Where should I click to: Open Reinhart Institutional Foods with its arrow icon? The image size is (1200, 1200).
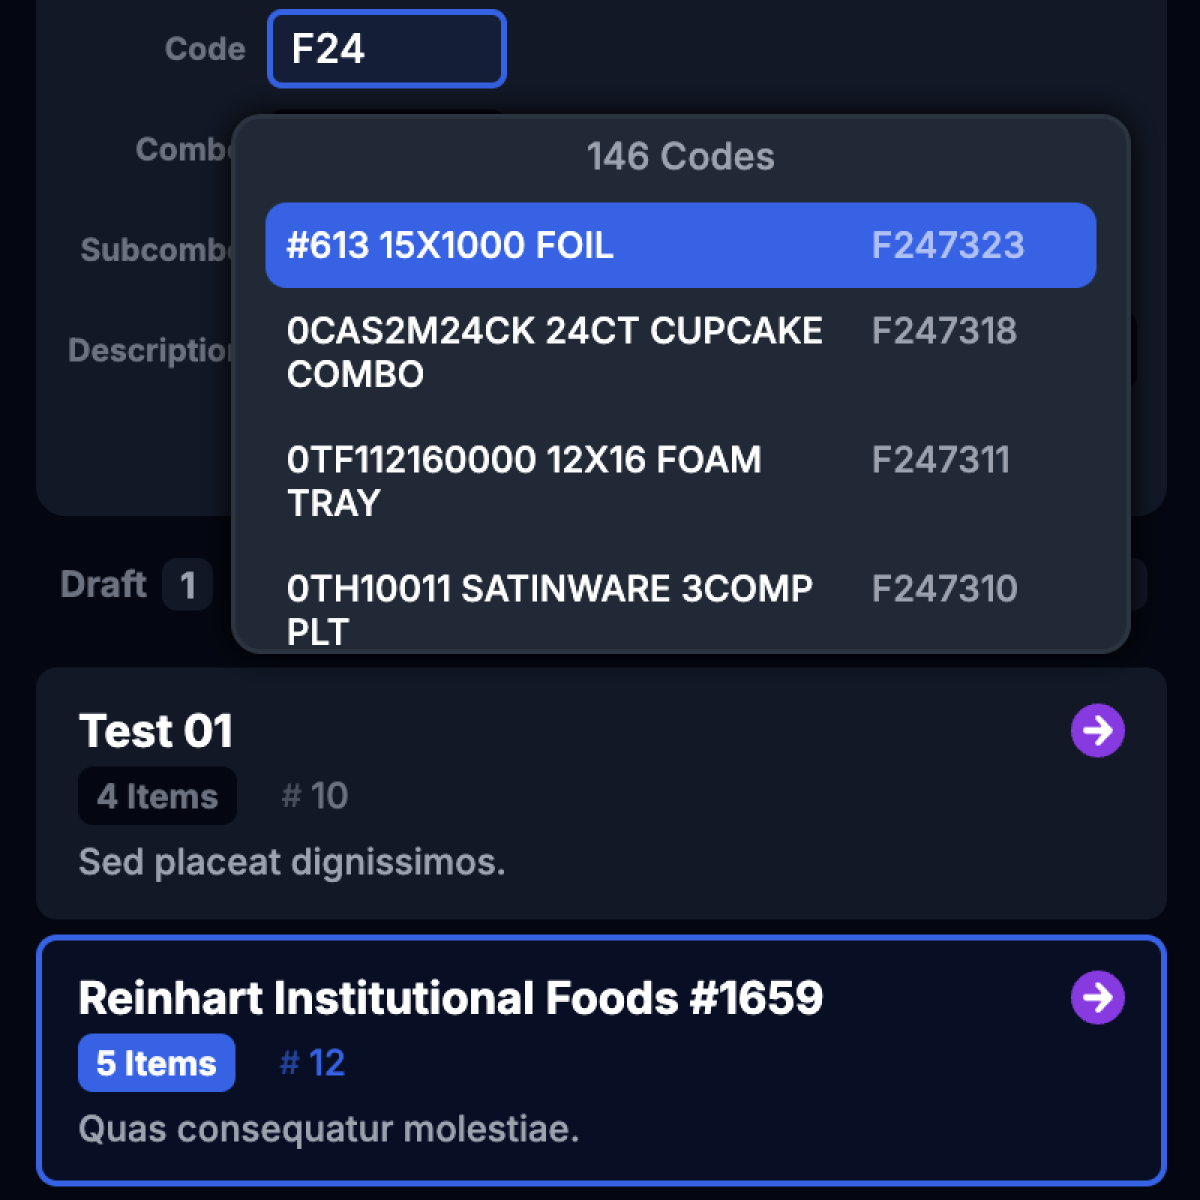[1097, 998]
